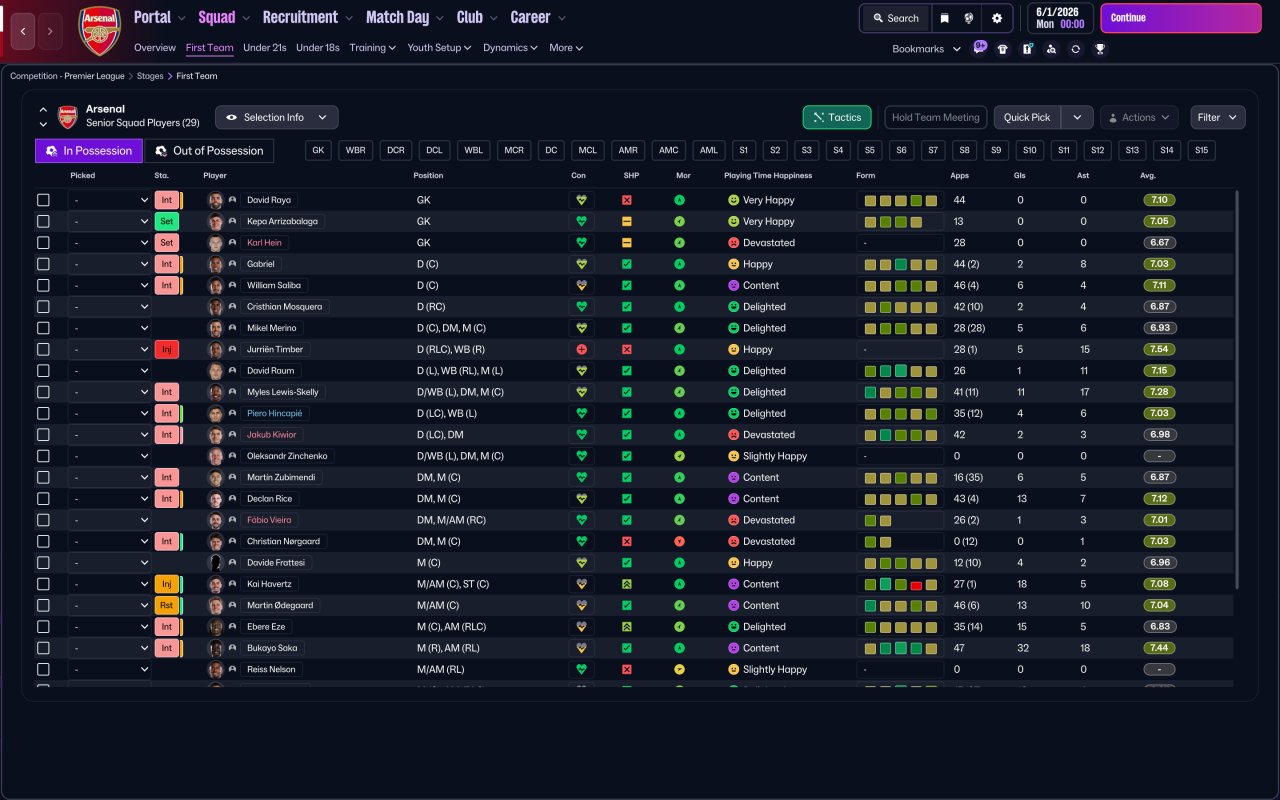Click the tactics board icon in the bookmarks bar
The height and width of the screenshot is (800, 1280).
coord(1027,49)
